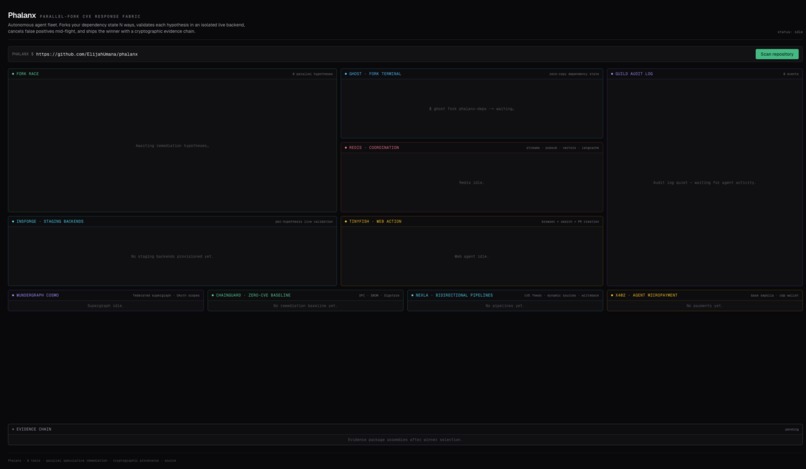Click the green dot beside FORK RACE

pos(13,74)
